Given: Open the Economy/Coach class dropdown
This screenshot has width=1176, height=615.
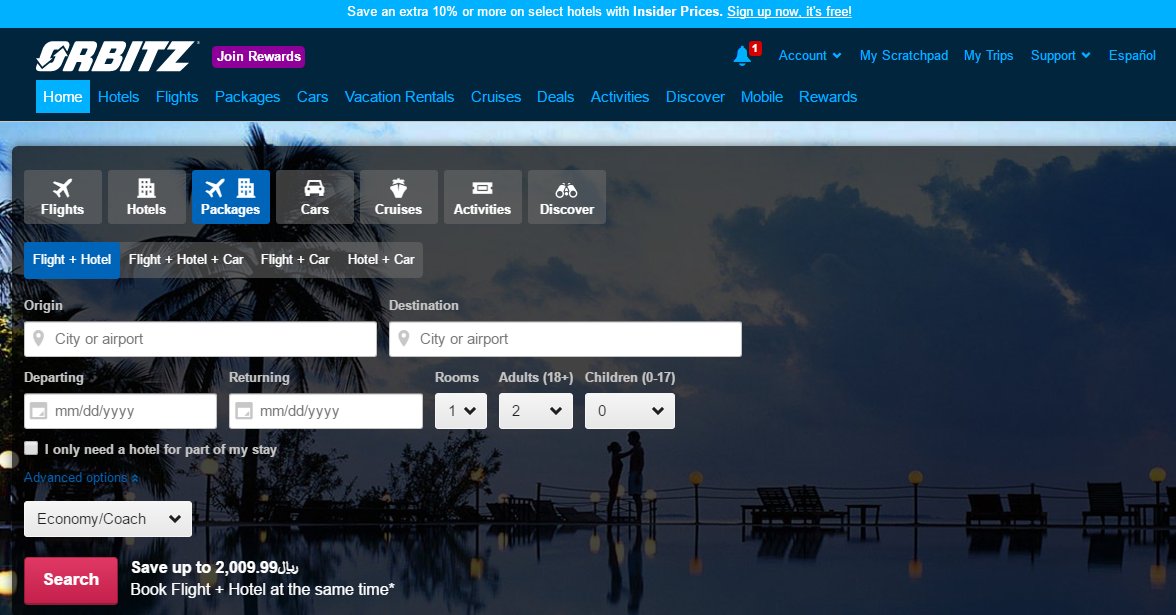Looking at the screenshot, I should coord(108,519).
